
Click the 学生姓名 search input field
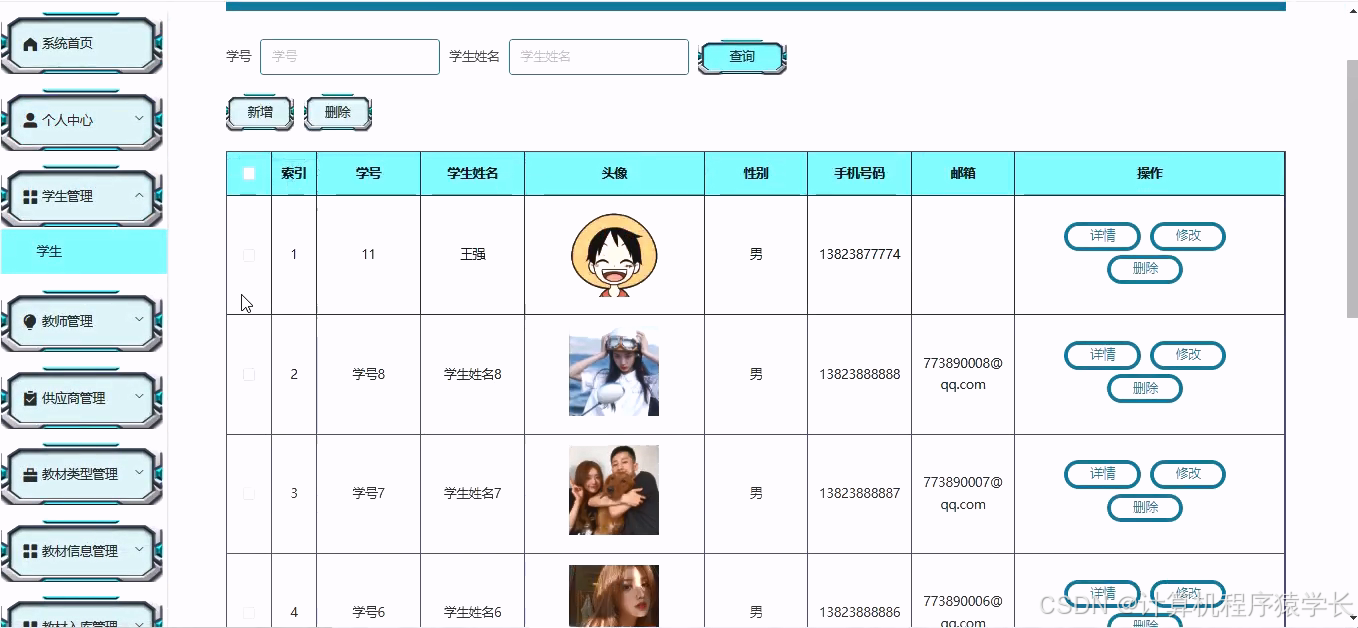(x=599, y=57)
